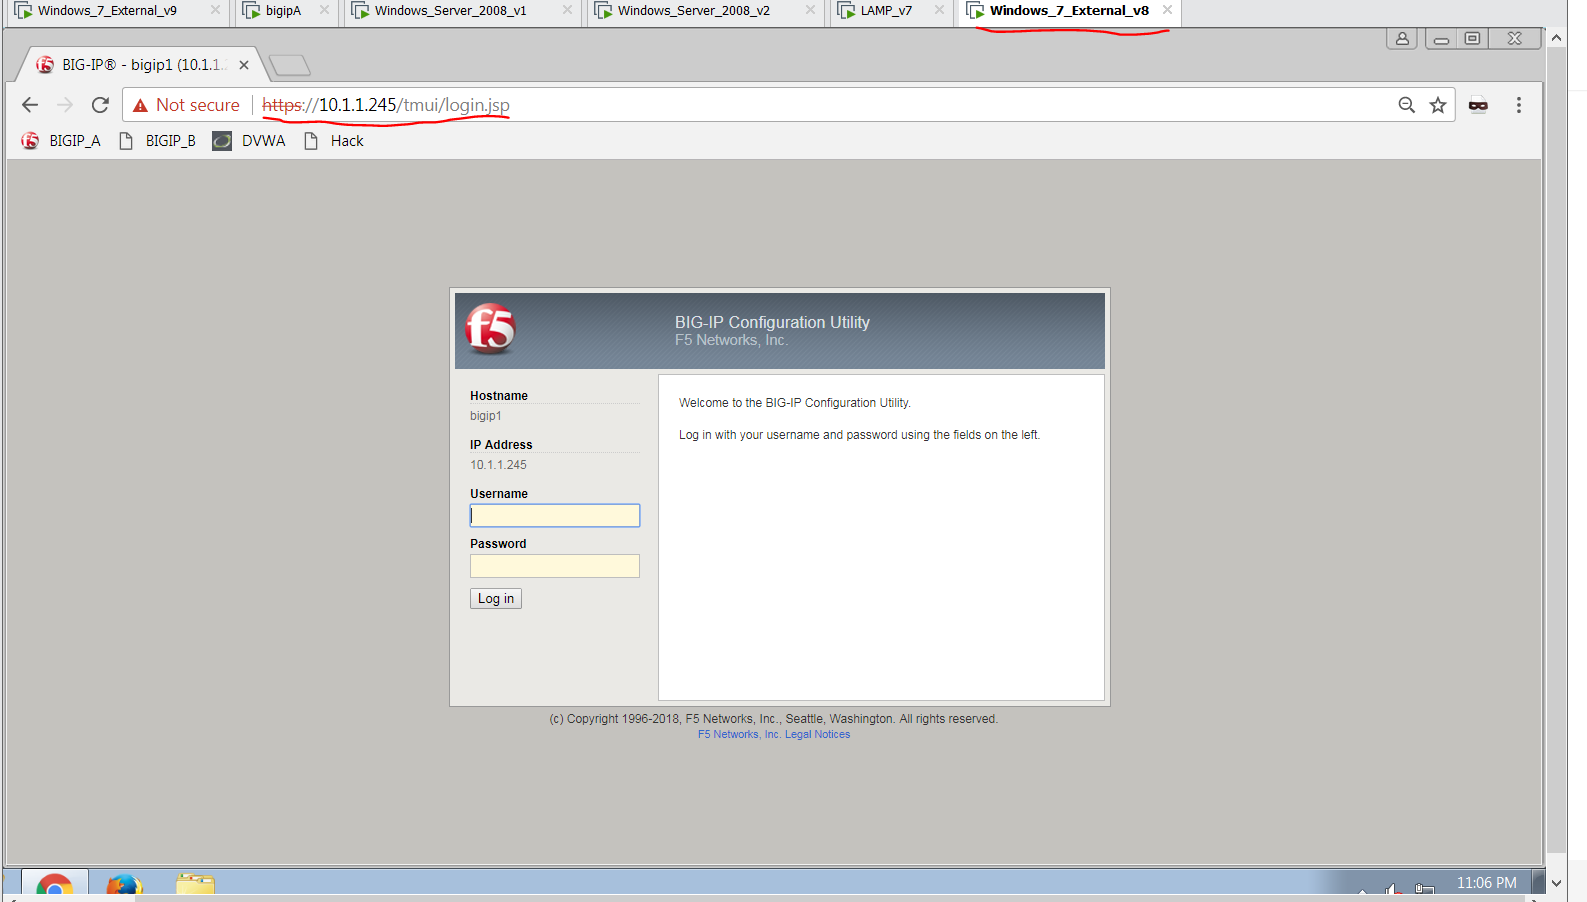Close the Windows_7_External_v8 session tab
The width and height of the screenshot is (1587, 902).
pos(1167,10)
